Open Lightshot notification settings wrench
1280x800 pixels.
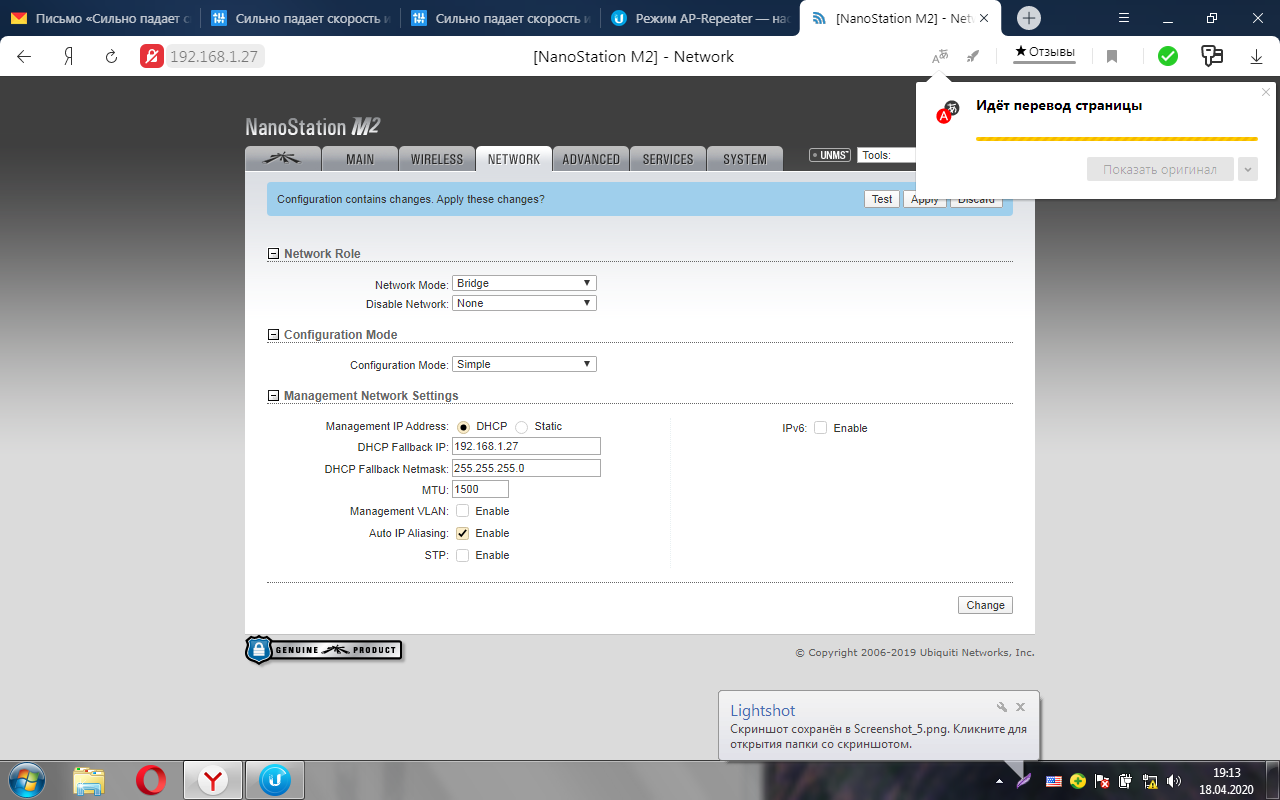coord(1002,707)
